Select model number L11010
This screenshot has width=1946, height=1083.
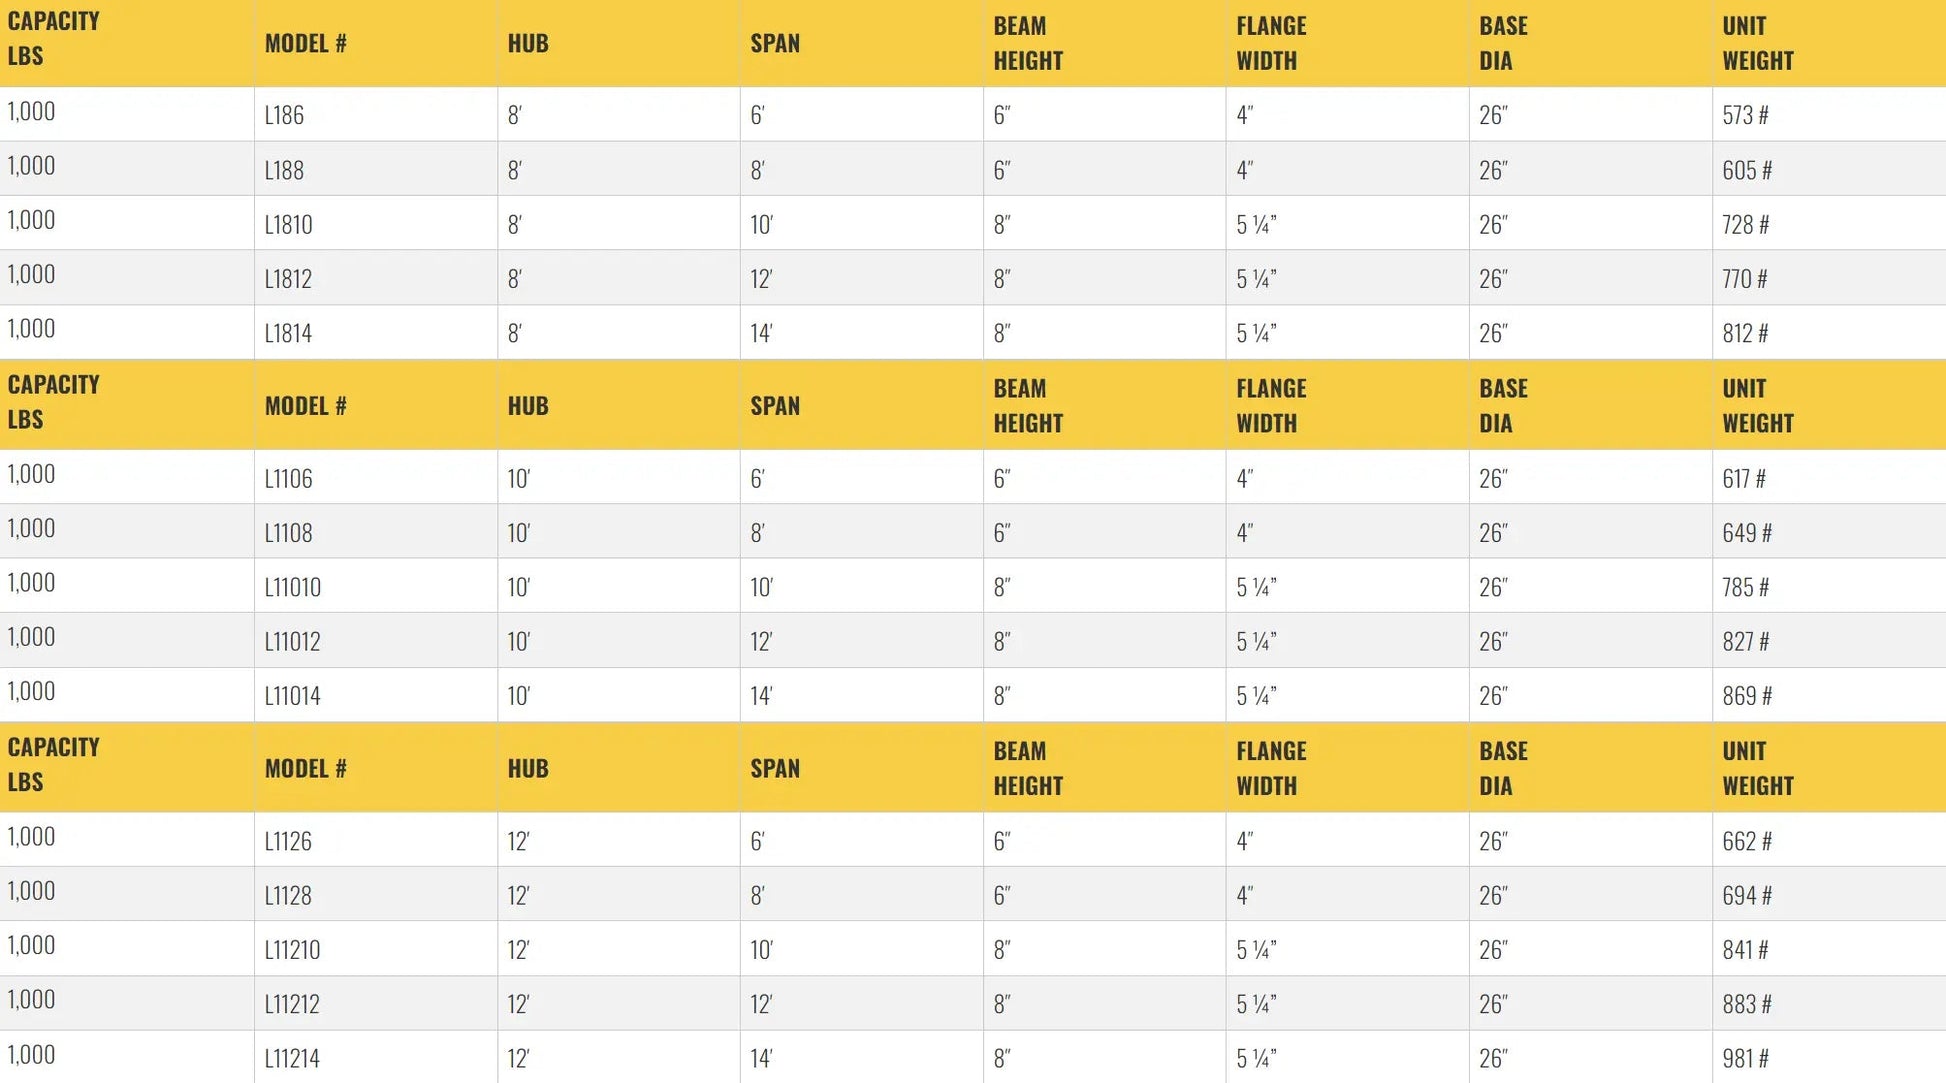click(292, 587)
